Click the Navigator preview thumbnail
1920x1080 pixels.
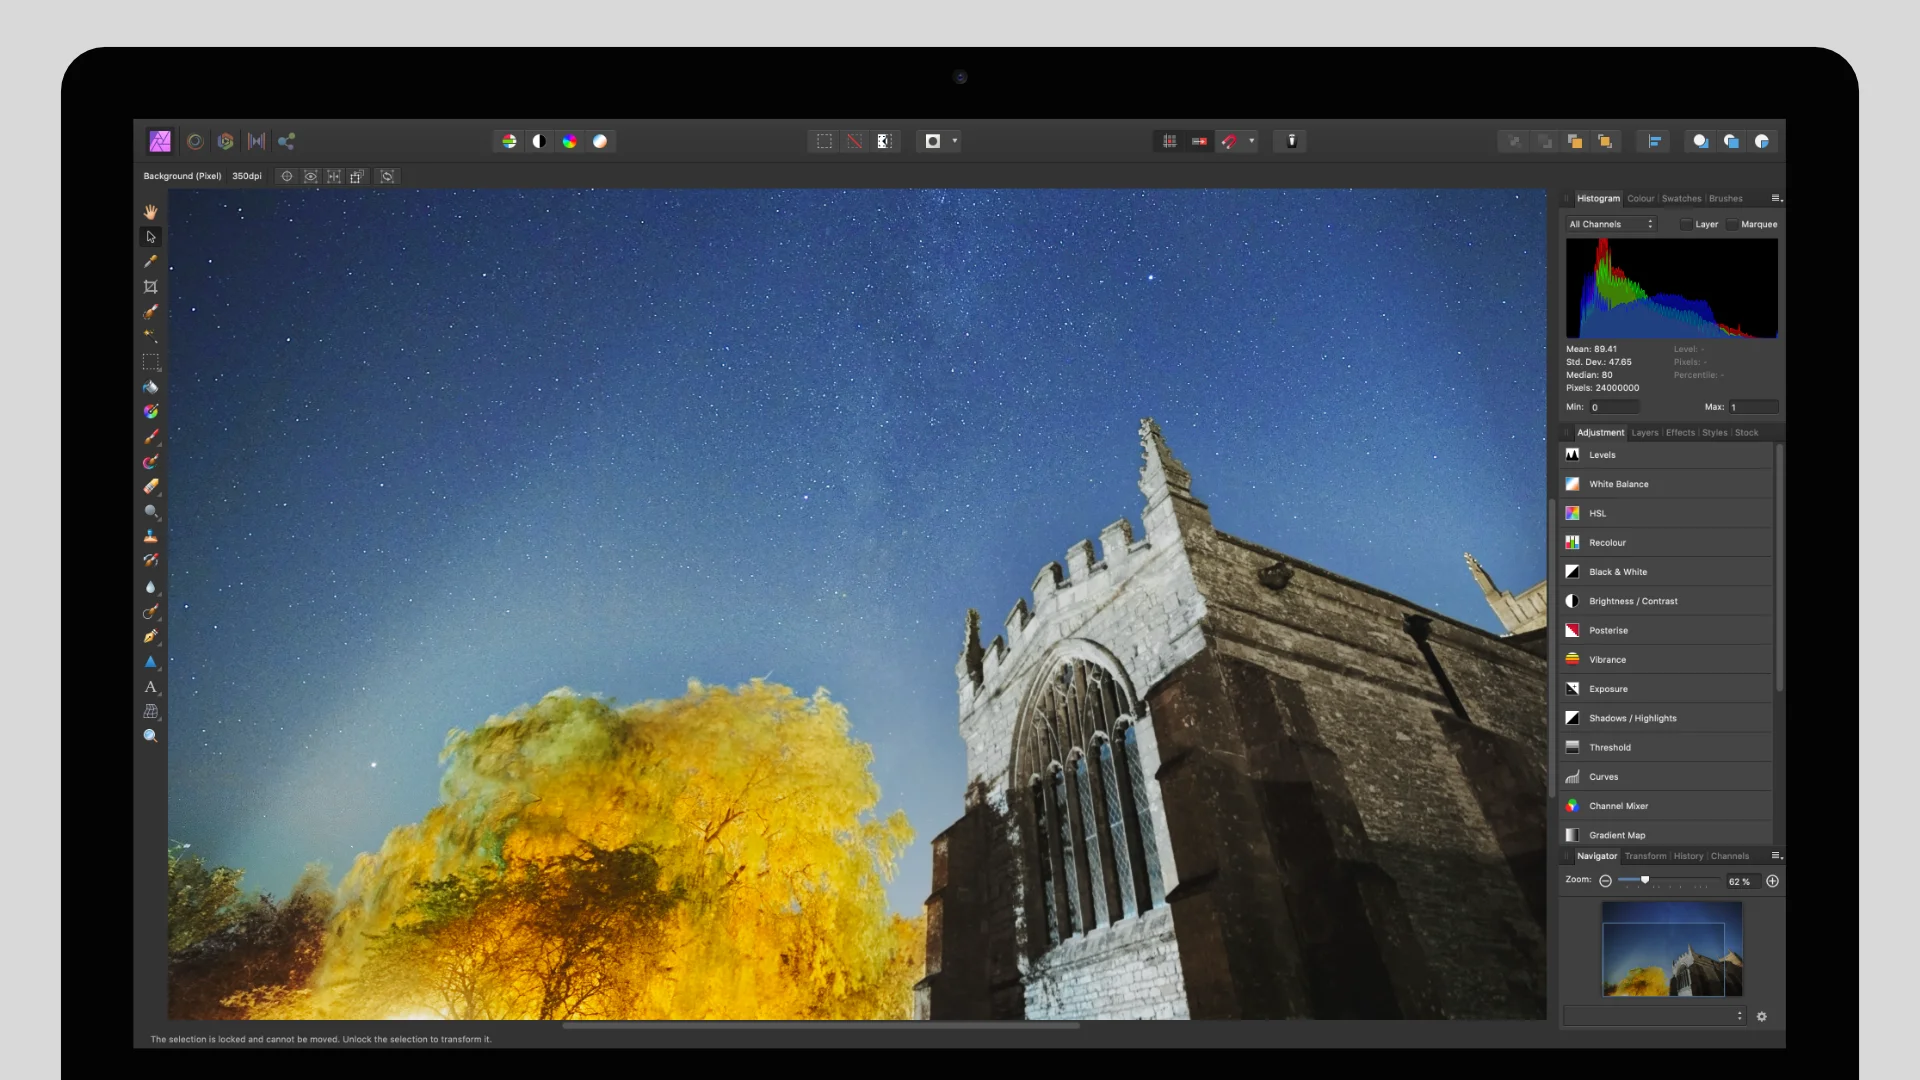point(1670,950)
